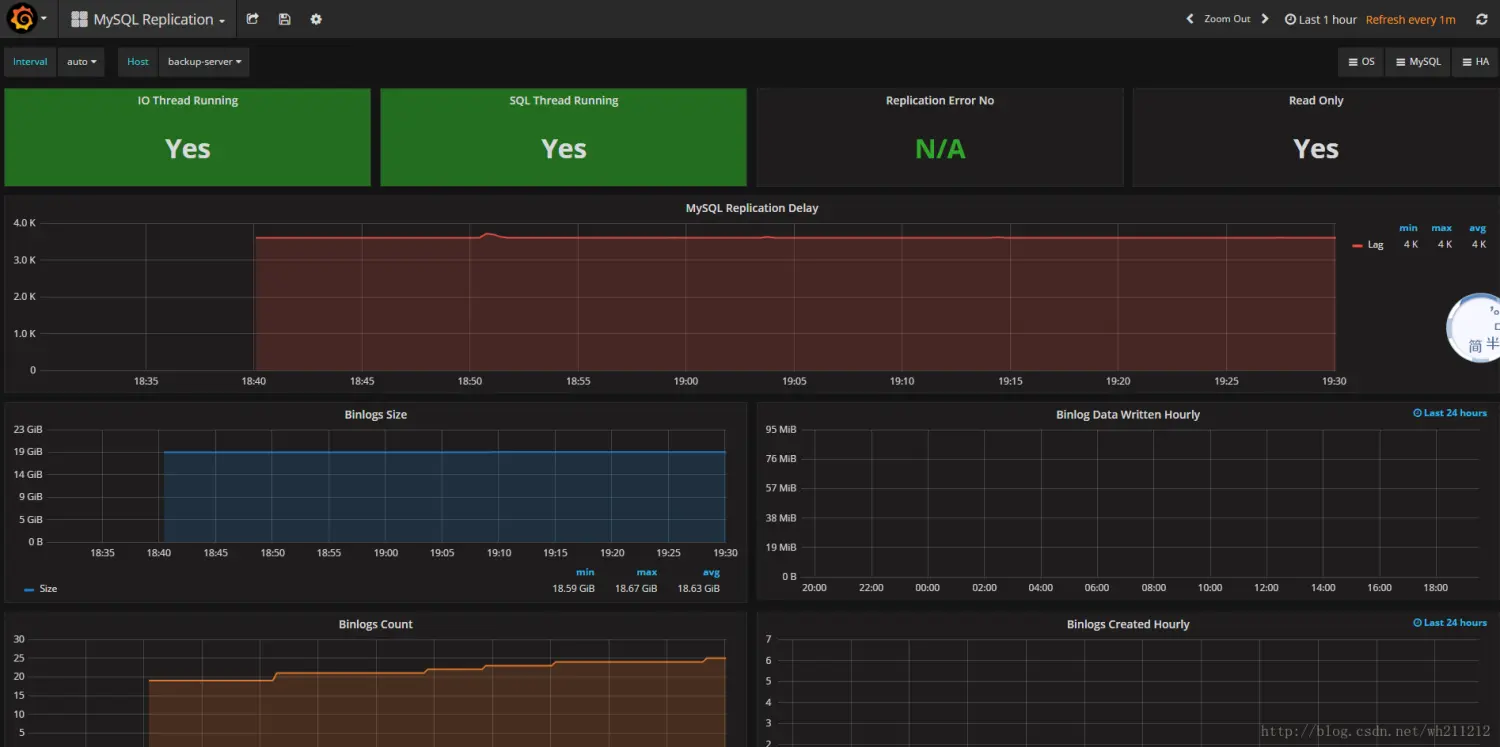1500x747 pixels.
Task: Sort Binlogs Size legend by max
Action: click(647, 572)
